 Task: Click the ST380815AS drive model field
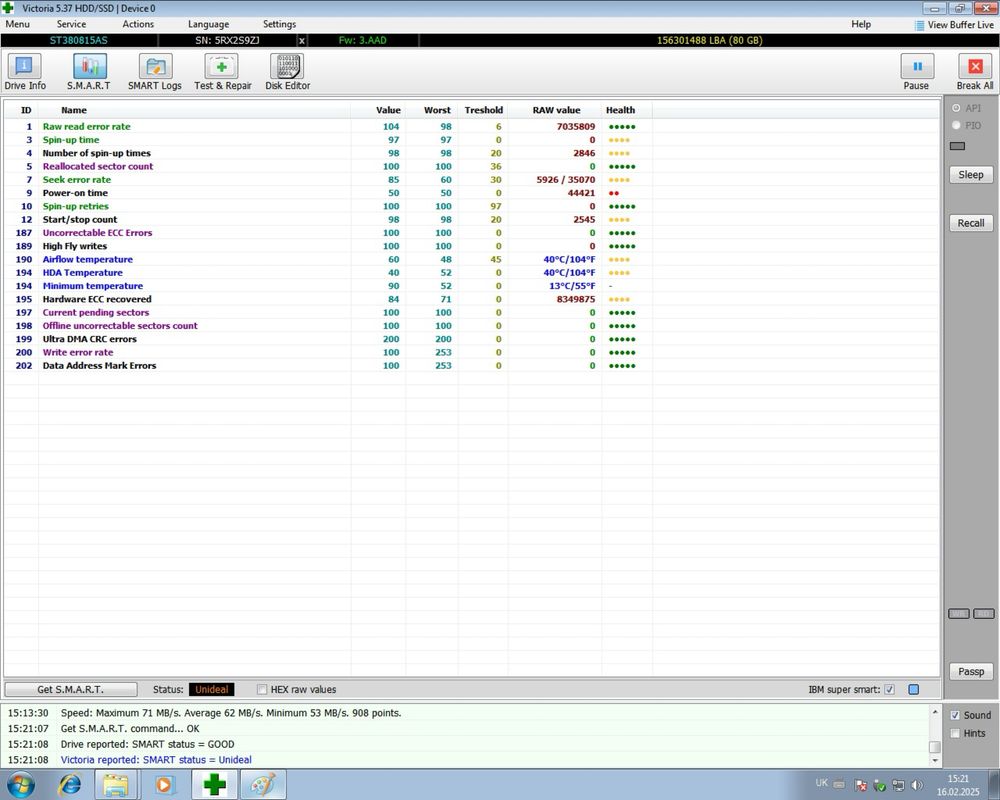[x=79, y=41]
